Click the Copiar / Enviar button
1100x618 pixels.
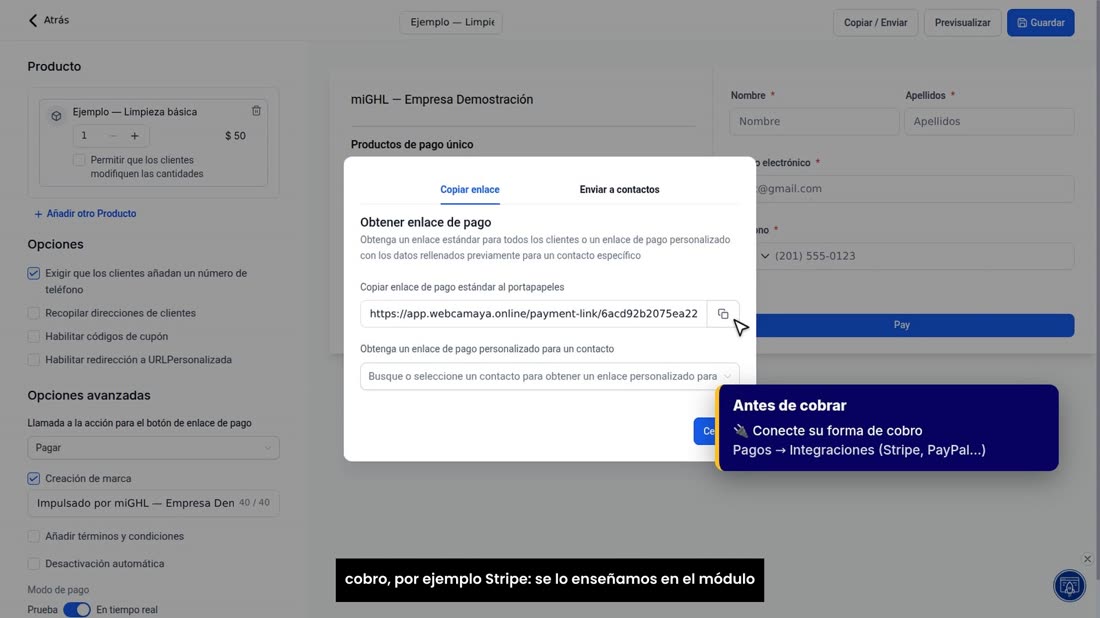click(875, 22)
